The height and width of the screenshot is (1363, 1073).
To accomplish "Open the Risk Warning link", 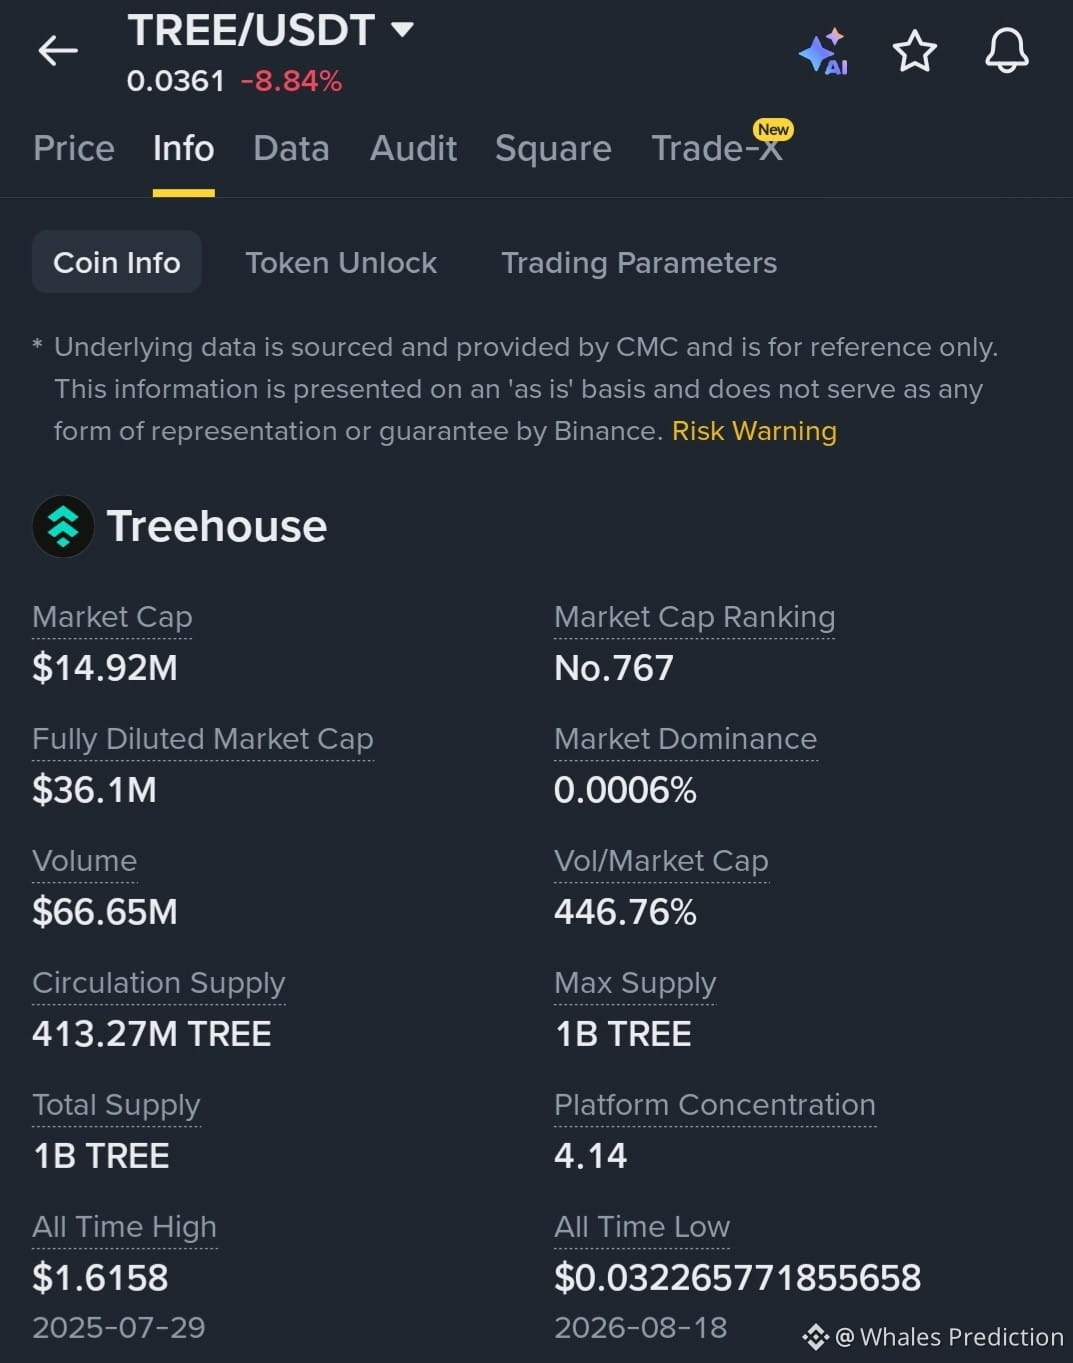I will 754,431.
